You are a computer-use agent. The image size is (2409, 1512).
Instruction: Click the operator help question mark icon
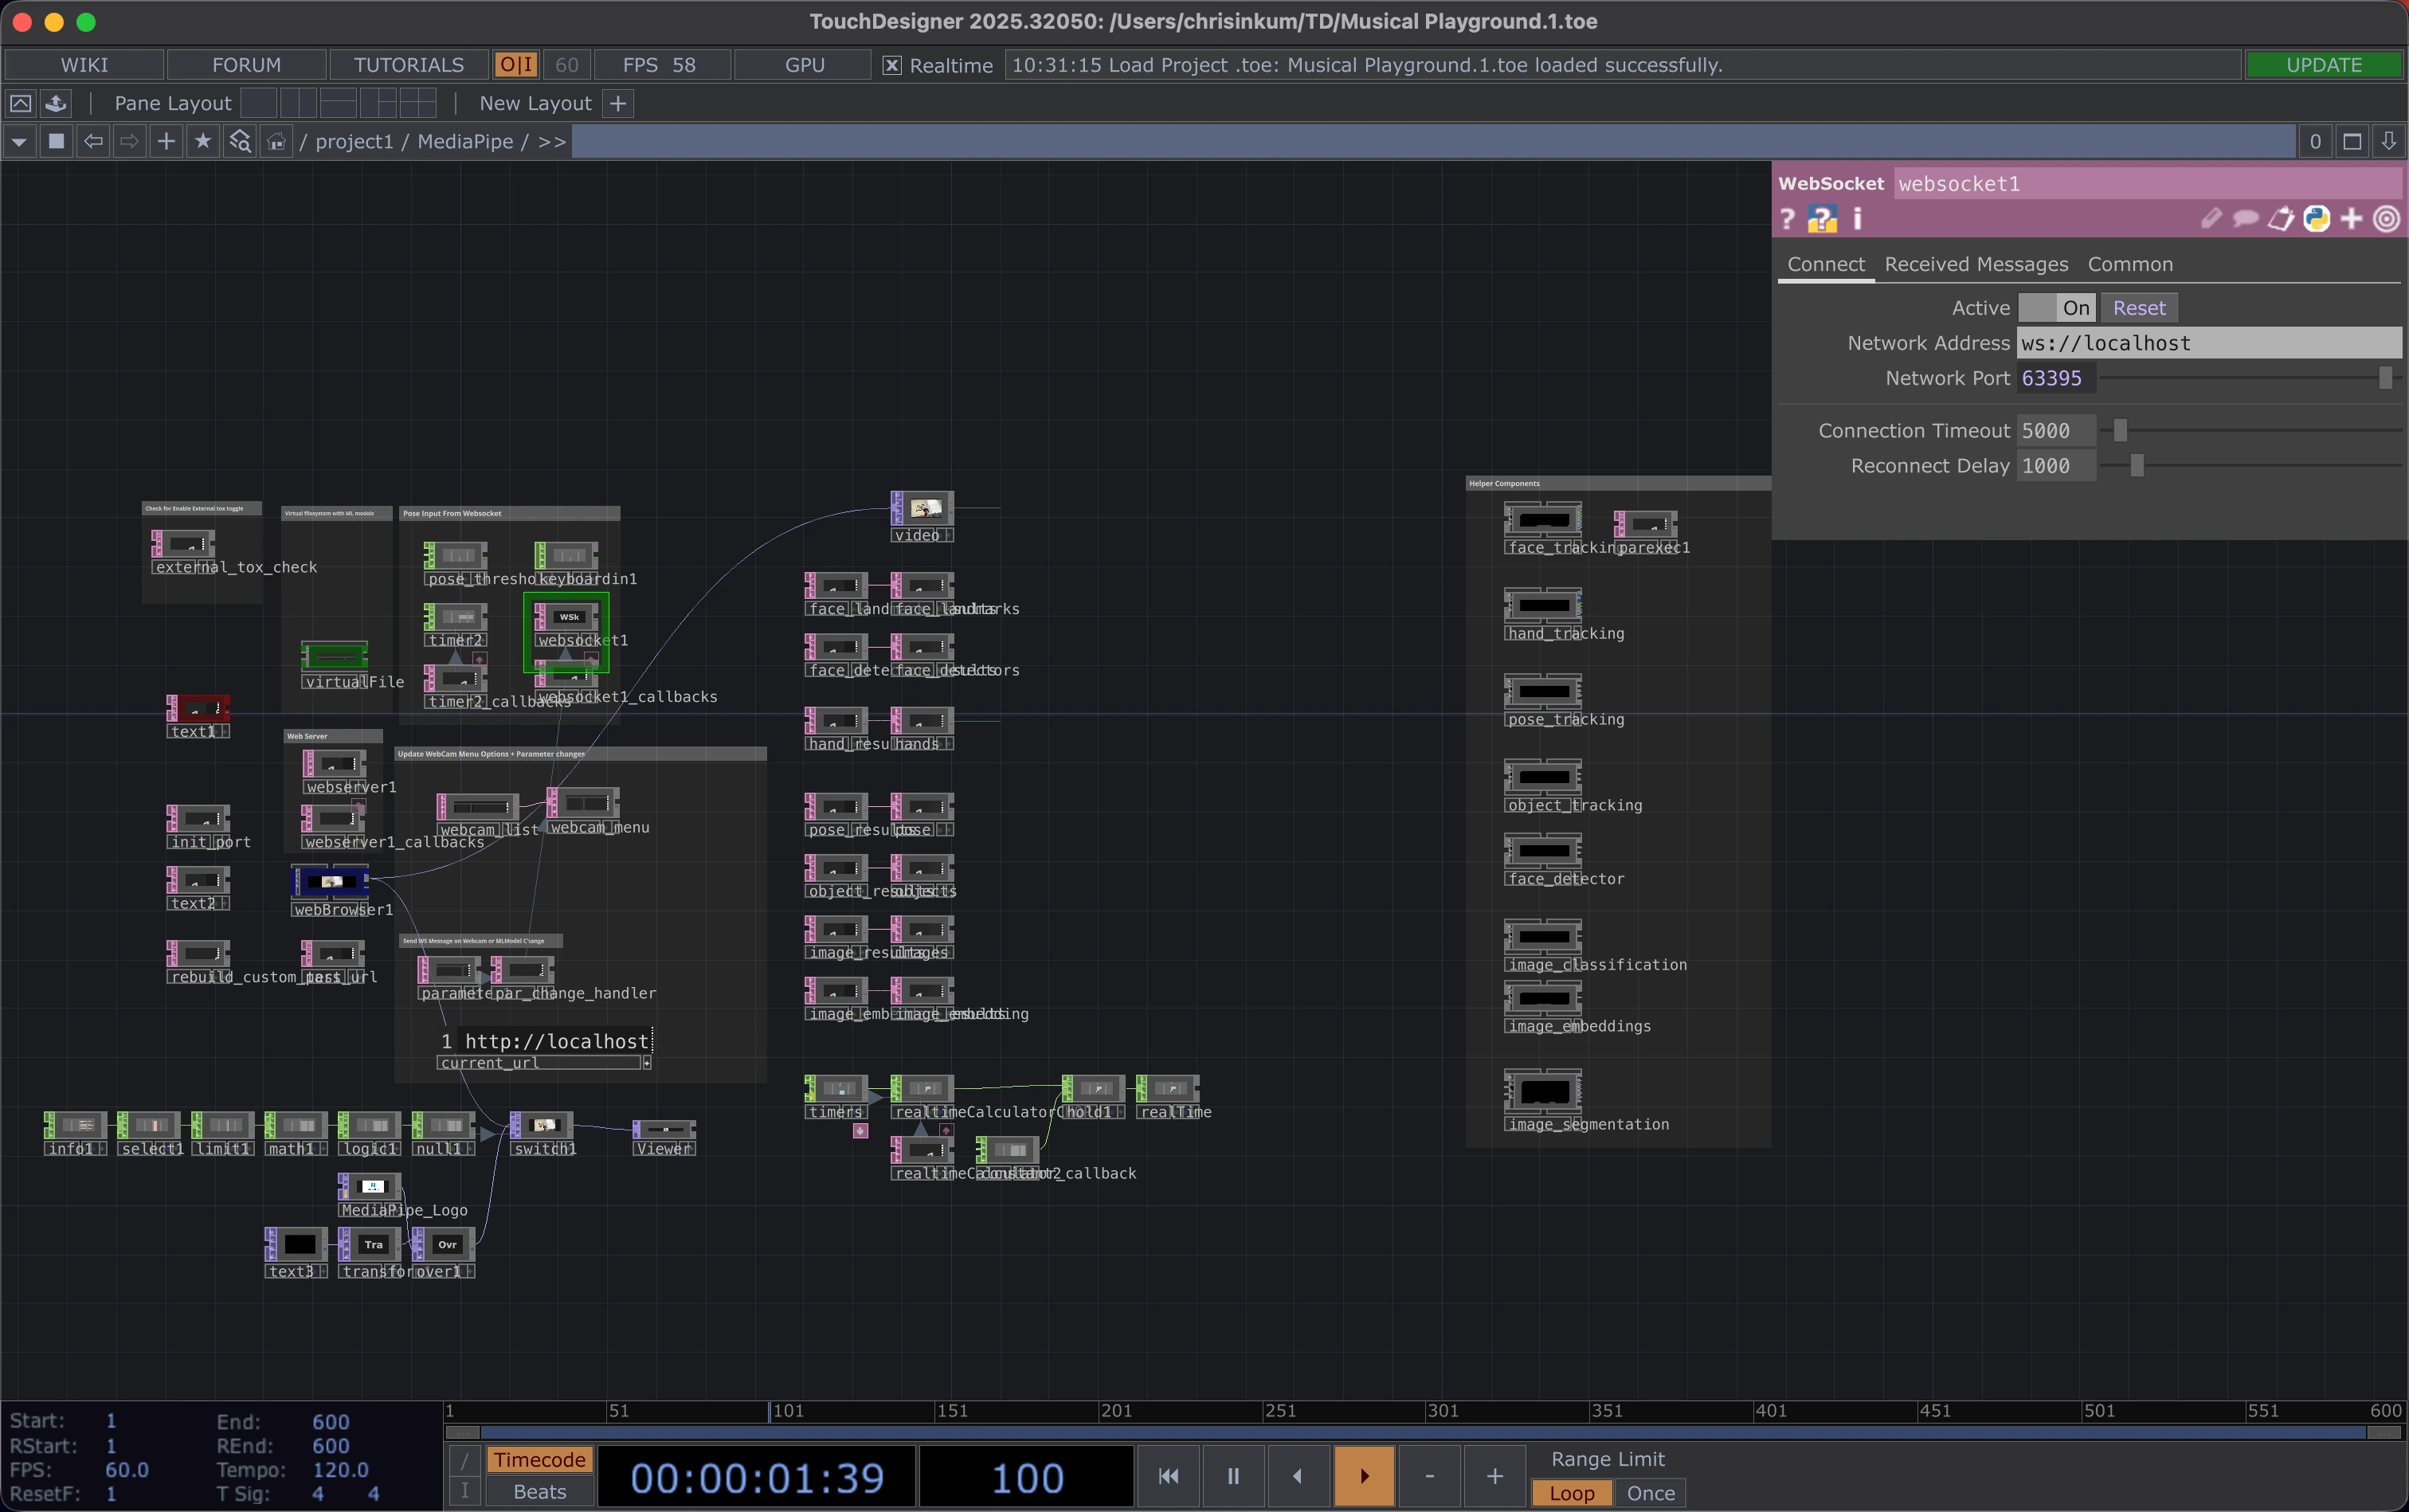tap(1787, 219)
